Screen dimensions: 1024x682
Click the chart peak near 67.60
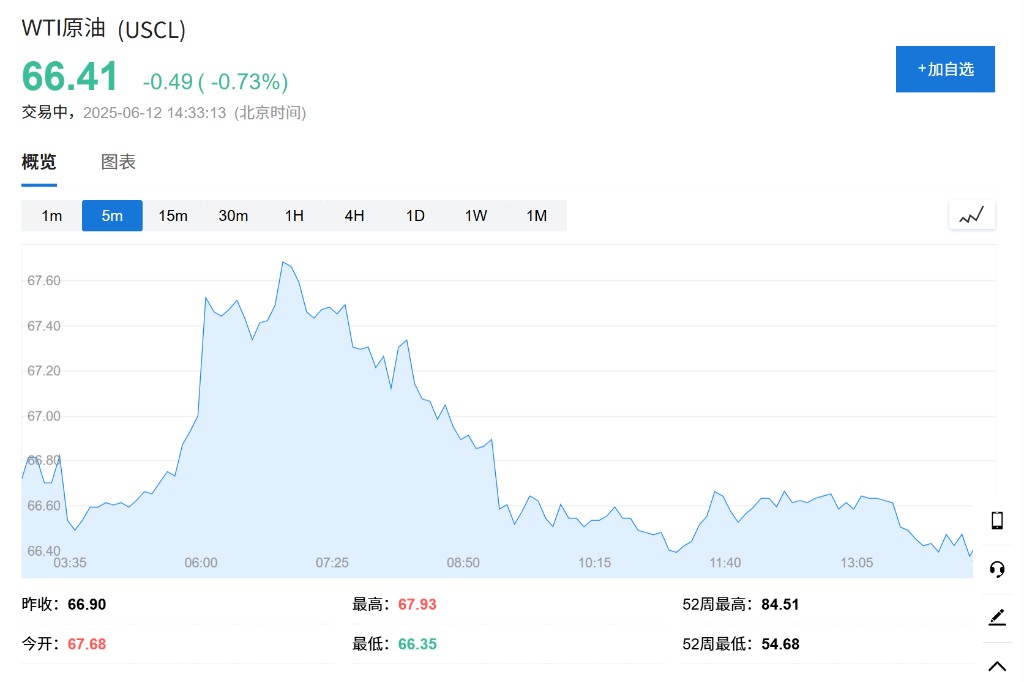point(283,262)
